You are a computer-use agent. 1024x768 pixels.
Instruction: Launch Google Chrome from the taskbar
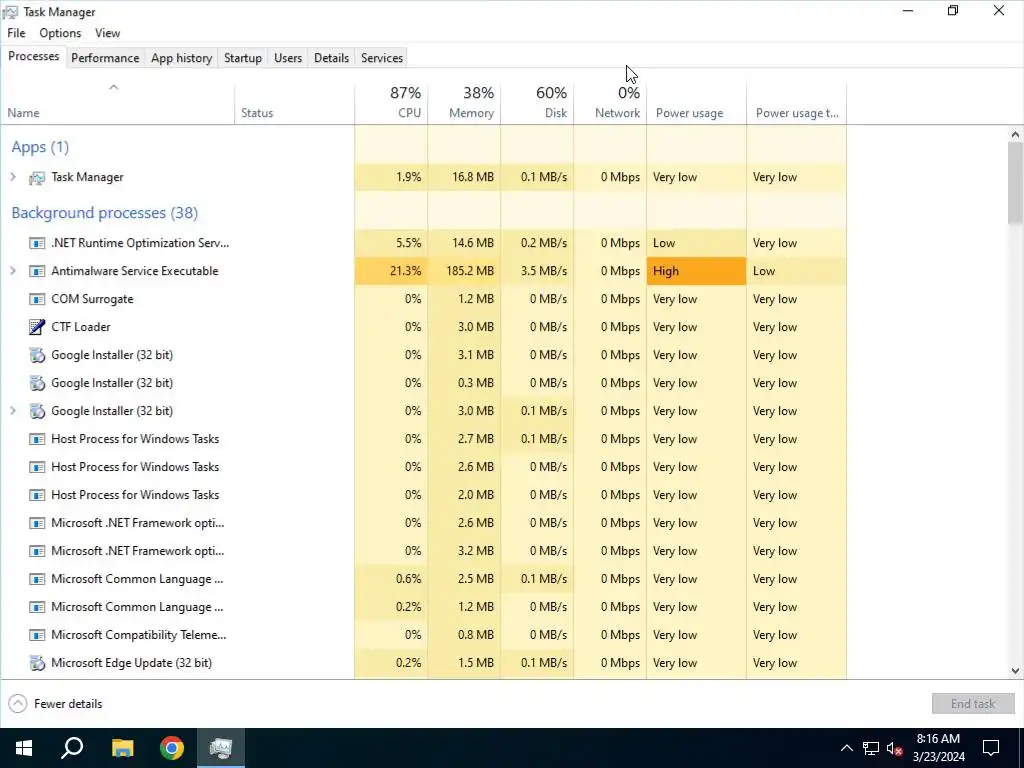(x=172, y=748)
